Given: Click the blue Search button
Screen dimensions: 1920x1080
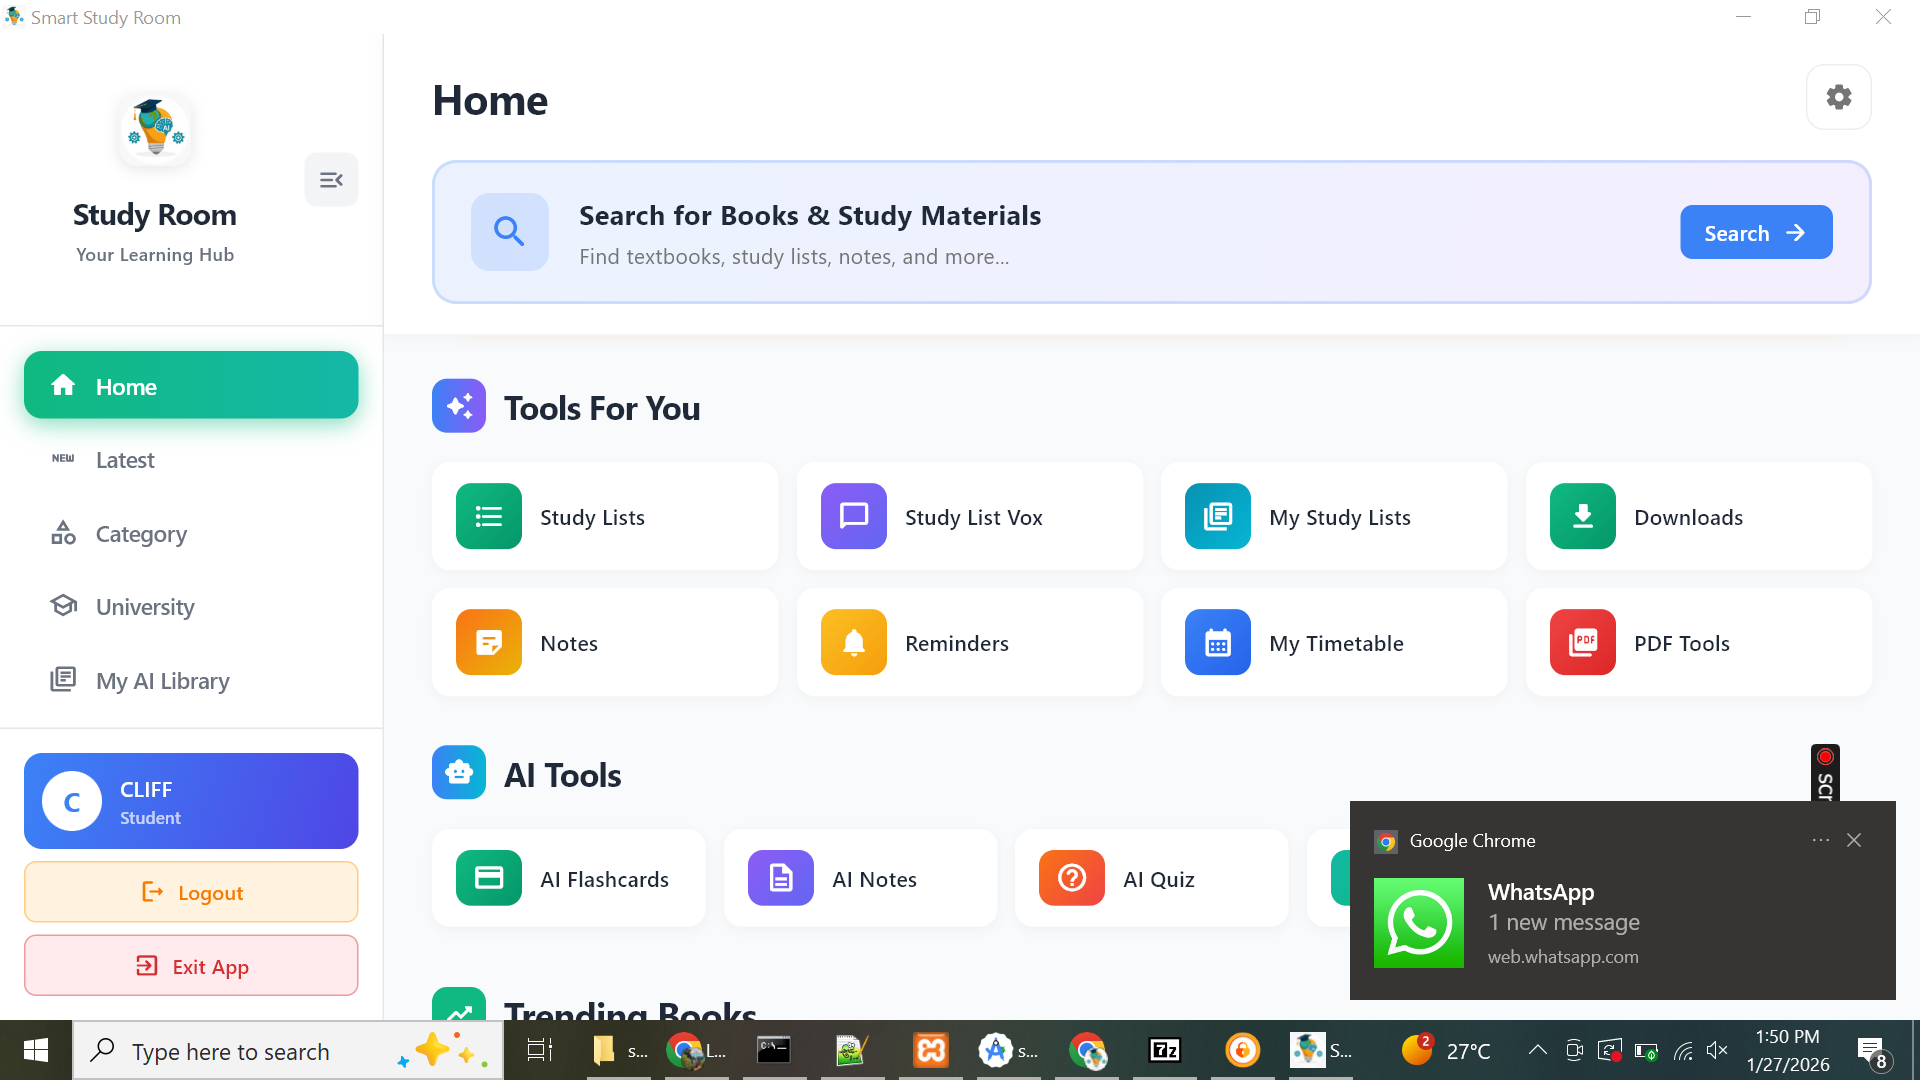Looking at the screenshot, I should coord(1755,233).
